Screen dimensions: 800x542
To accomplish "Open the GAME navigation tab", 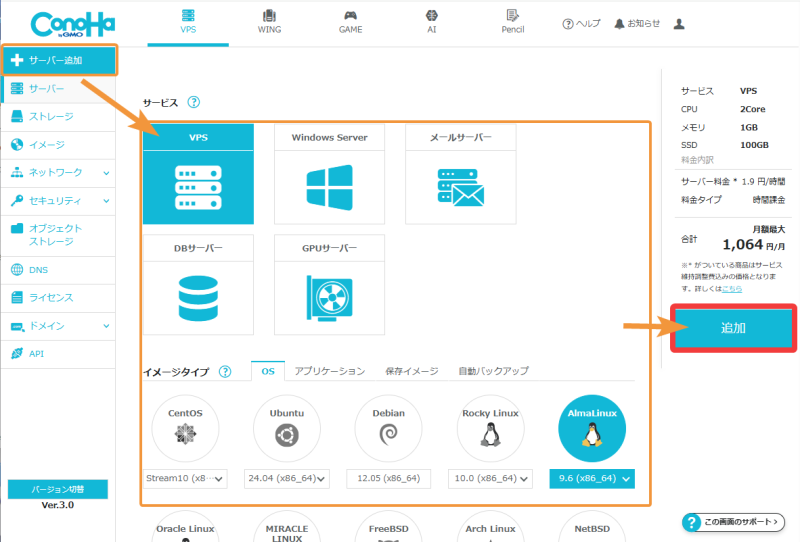I will tap(351, 22).
